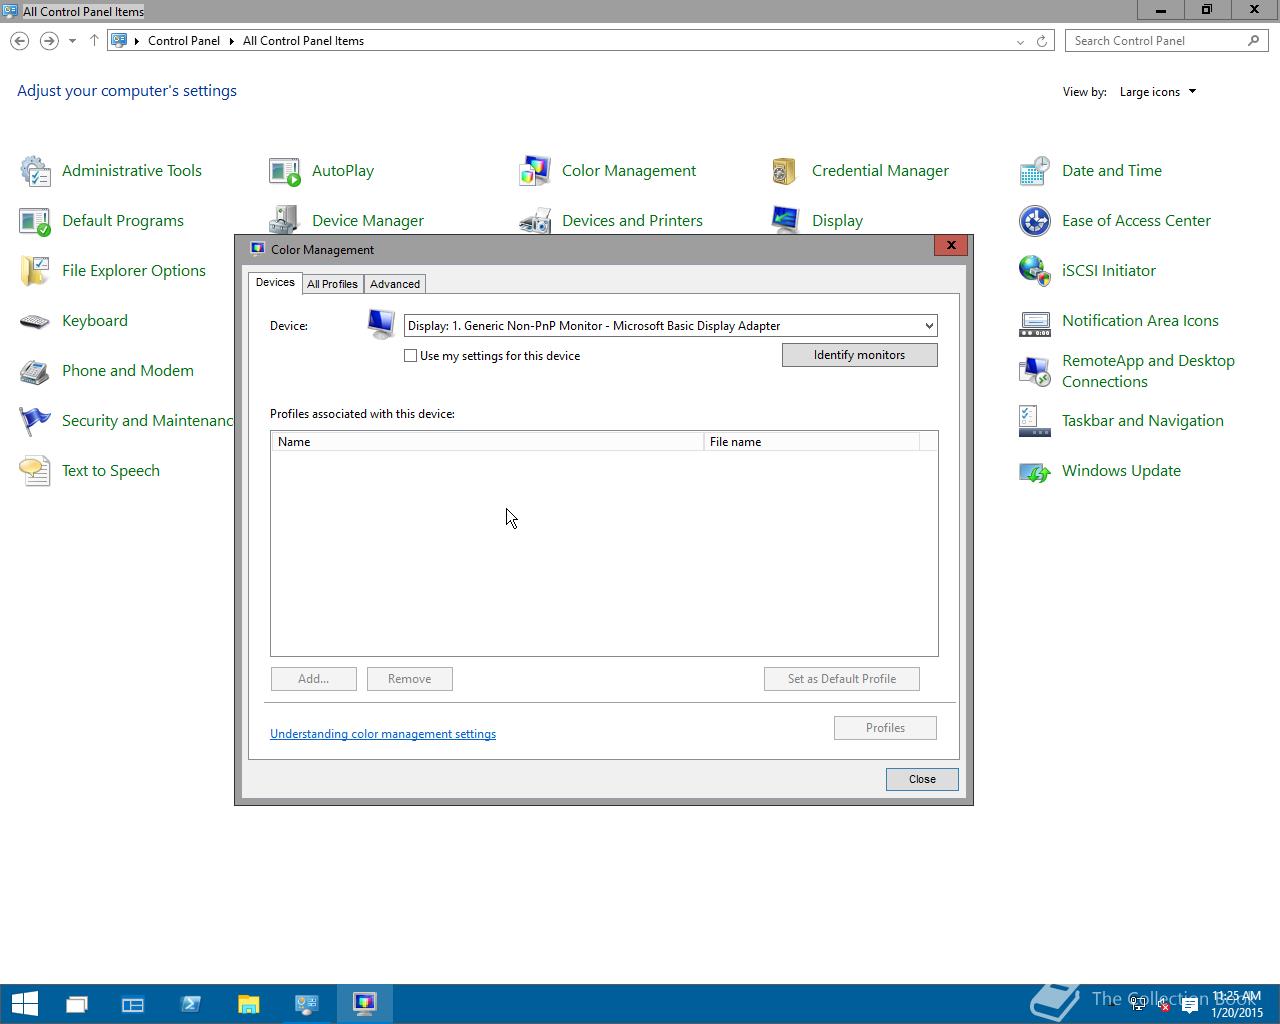
Task: Click the Search Control Panel field
Action: pos(1166,41)
